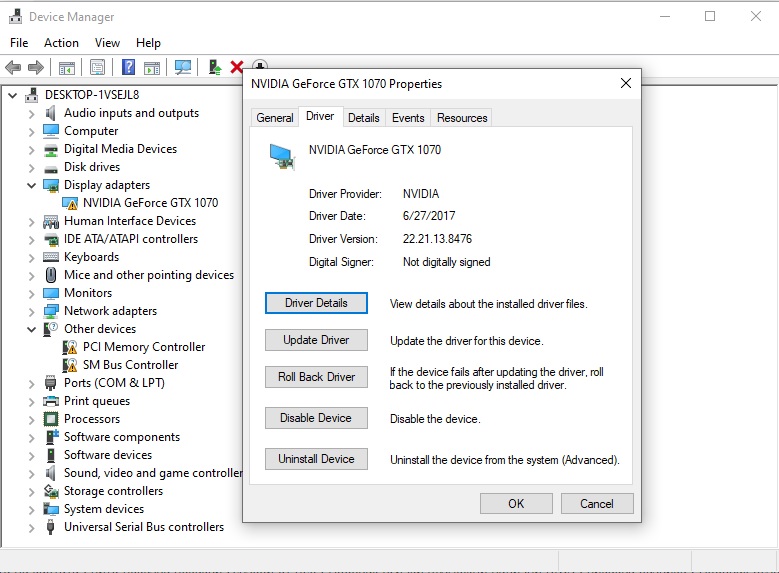Open the Properties toolbar icon

(x=97, y=67)
